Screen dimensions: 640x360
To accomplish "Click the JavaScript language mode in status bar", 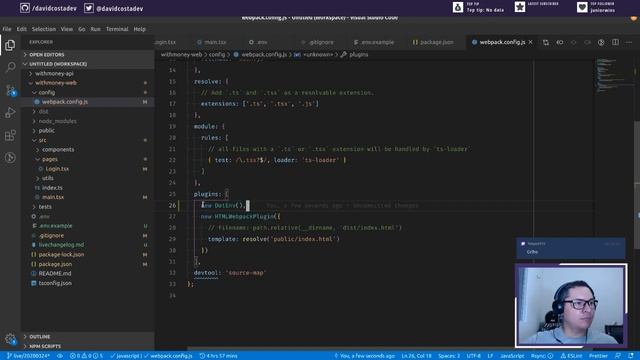I will pyautogui.click(x=512, y=356).
